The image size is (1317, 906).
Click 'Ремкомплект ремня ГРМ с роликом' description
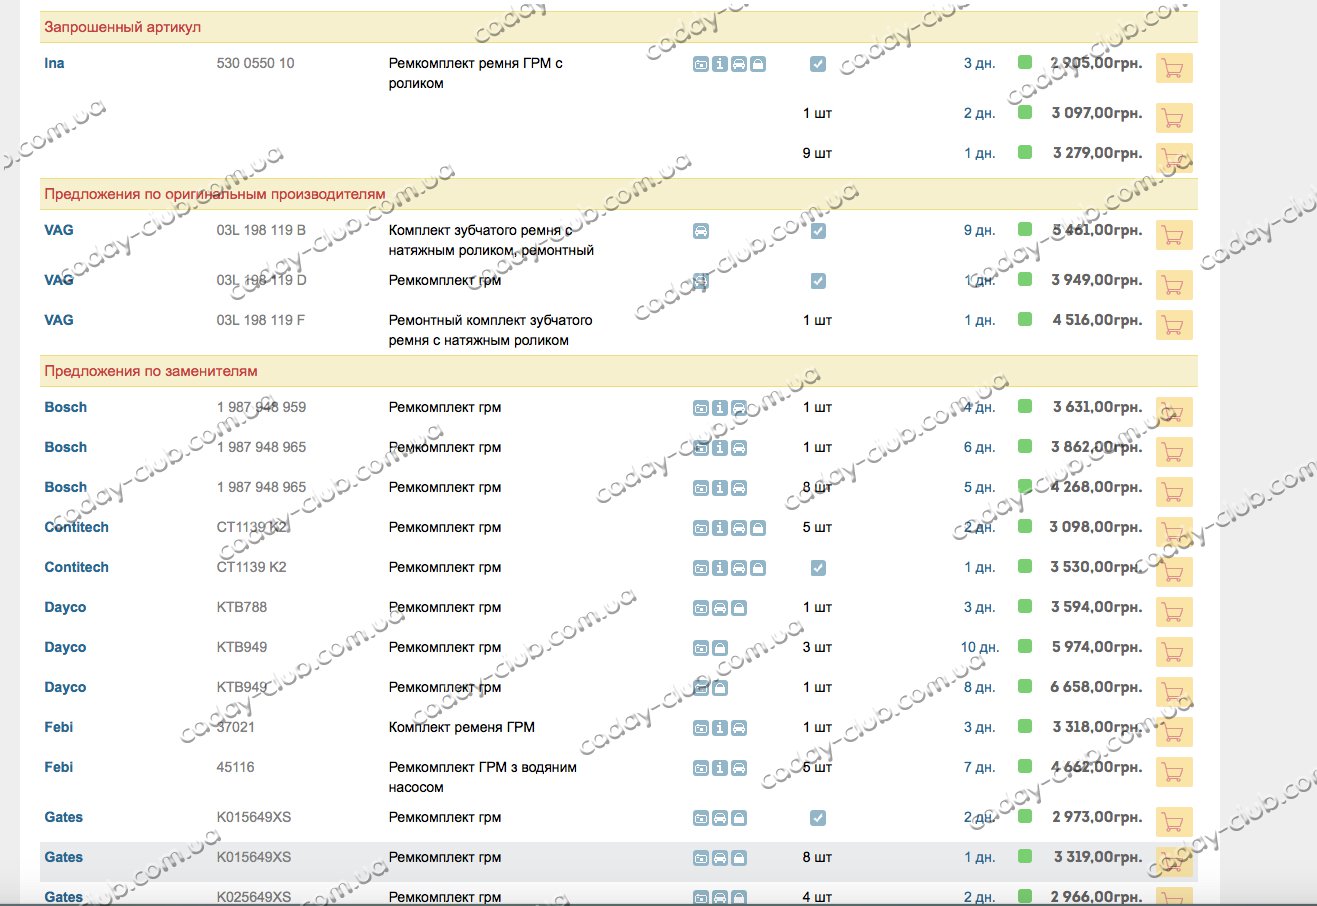(476, 73)
